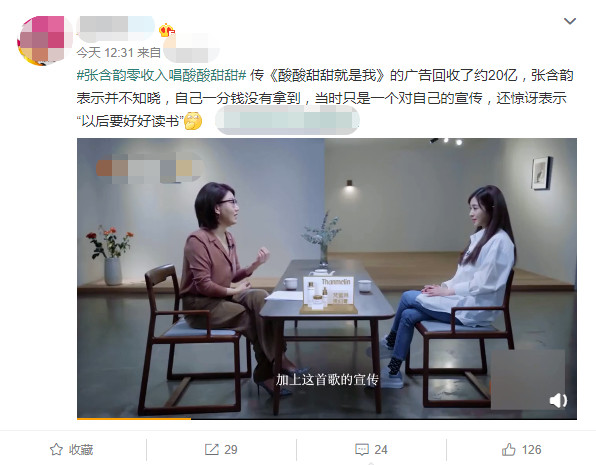
Task: Click the comment bubble icon
Action: [x=361, y=450]
